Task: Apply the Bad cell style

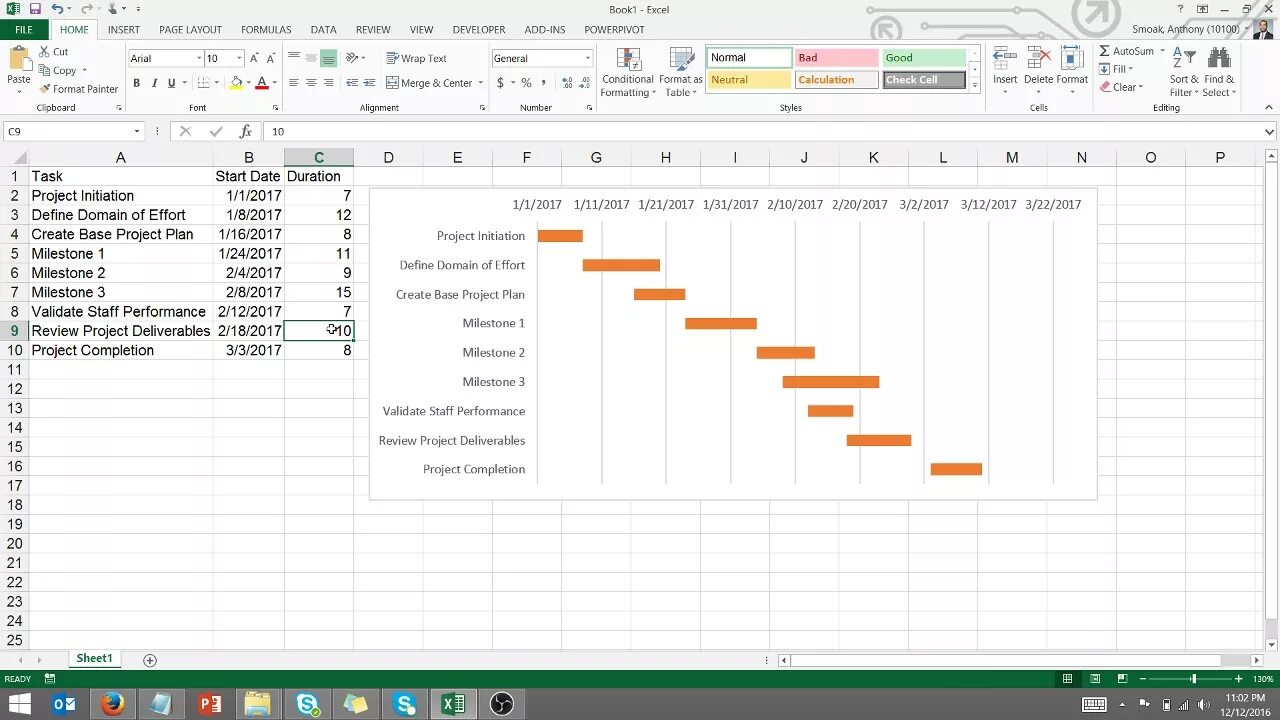Action: tap(836, 57)
